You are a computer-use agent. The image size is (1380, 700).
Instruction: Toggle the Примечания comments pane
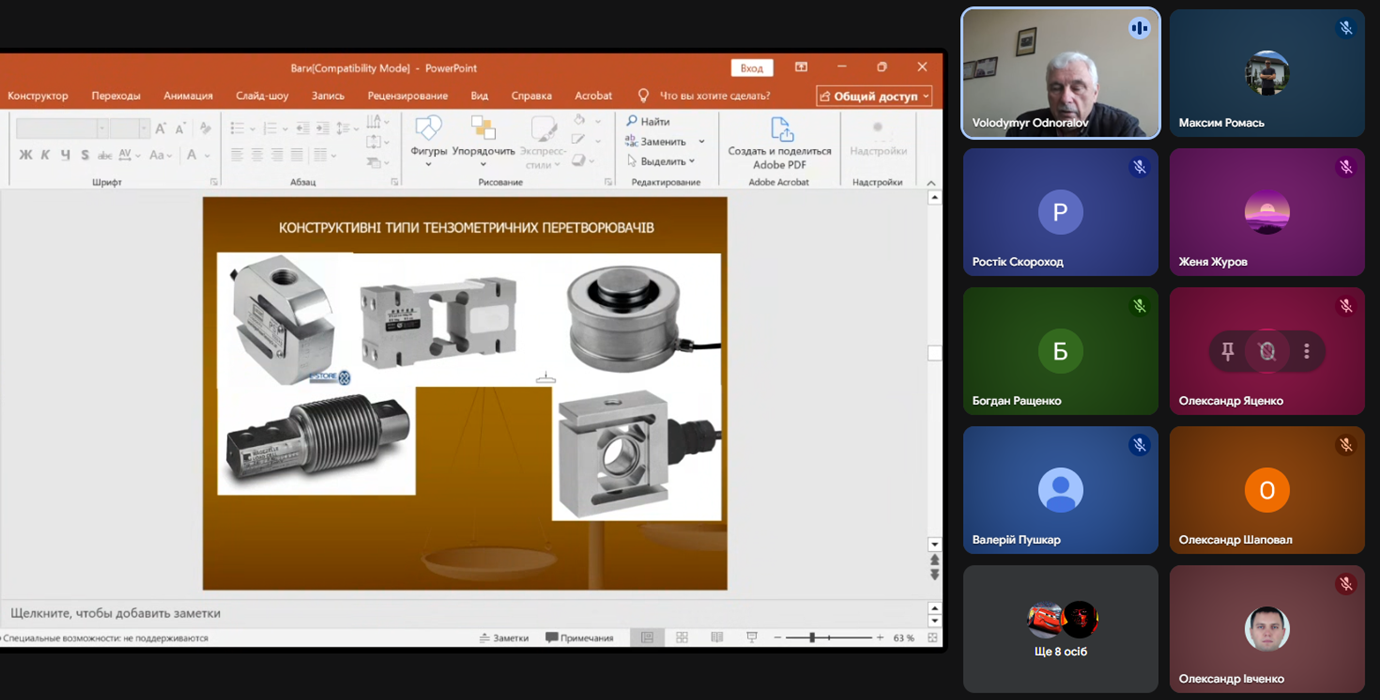[579, 638]
